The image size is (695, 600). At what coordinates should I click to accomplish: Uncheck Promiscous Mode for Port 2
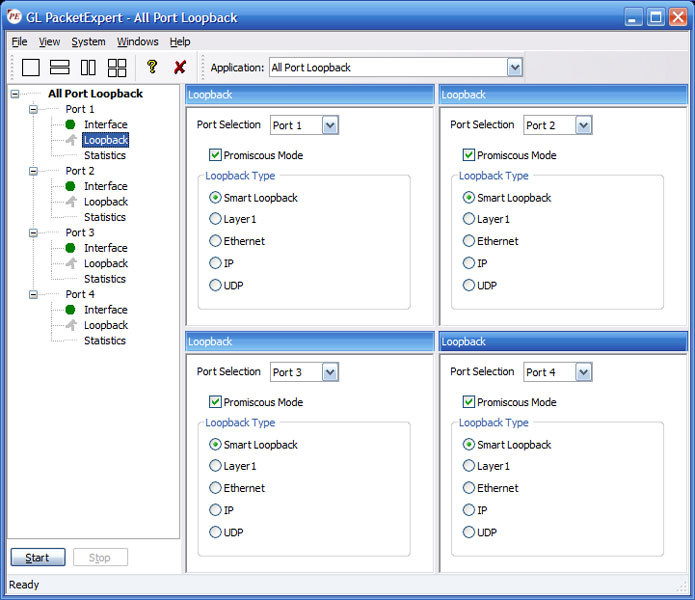(469, 155)
